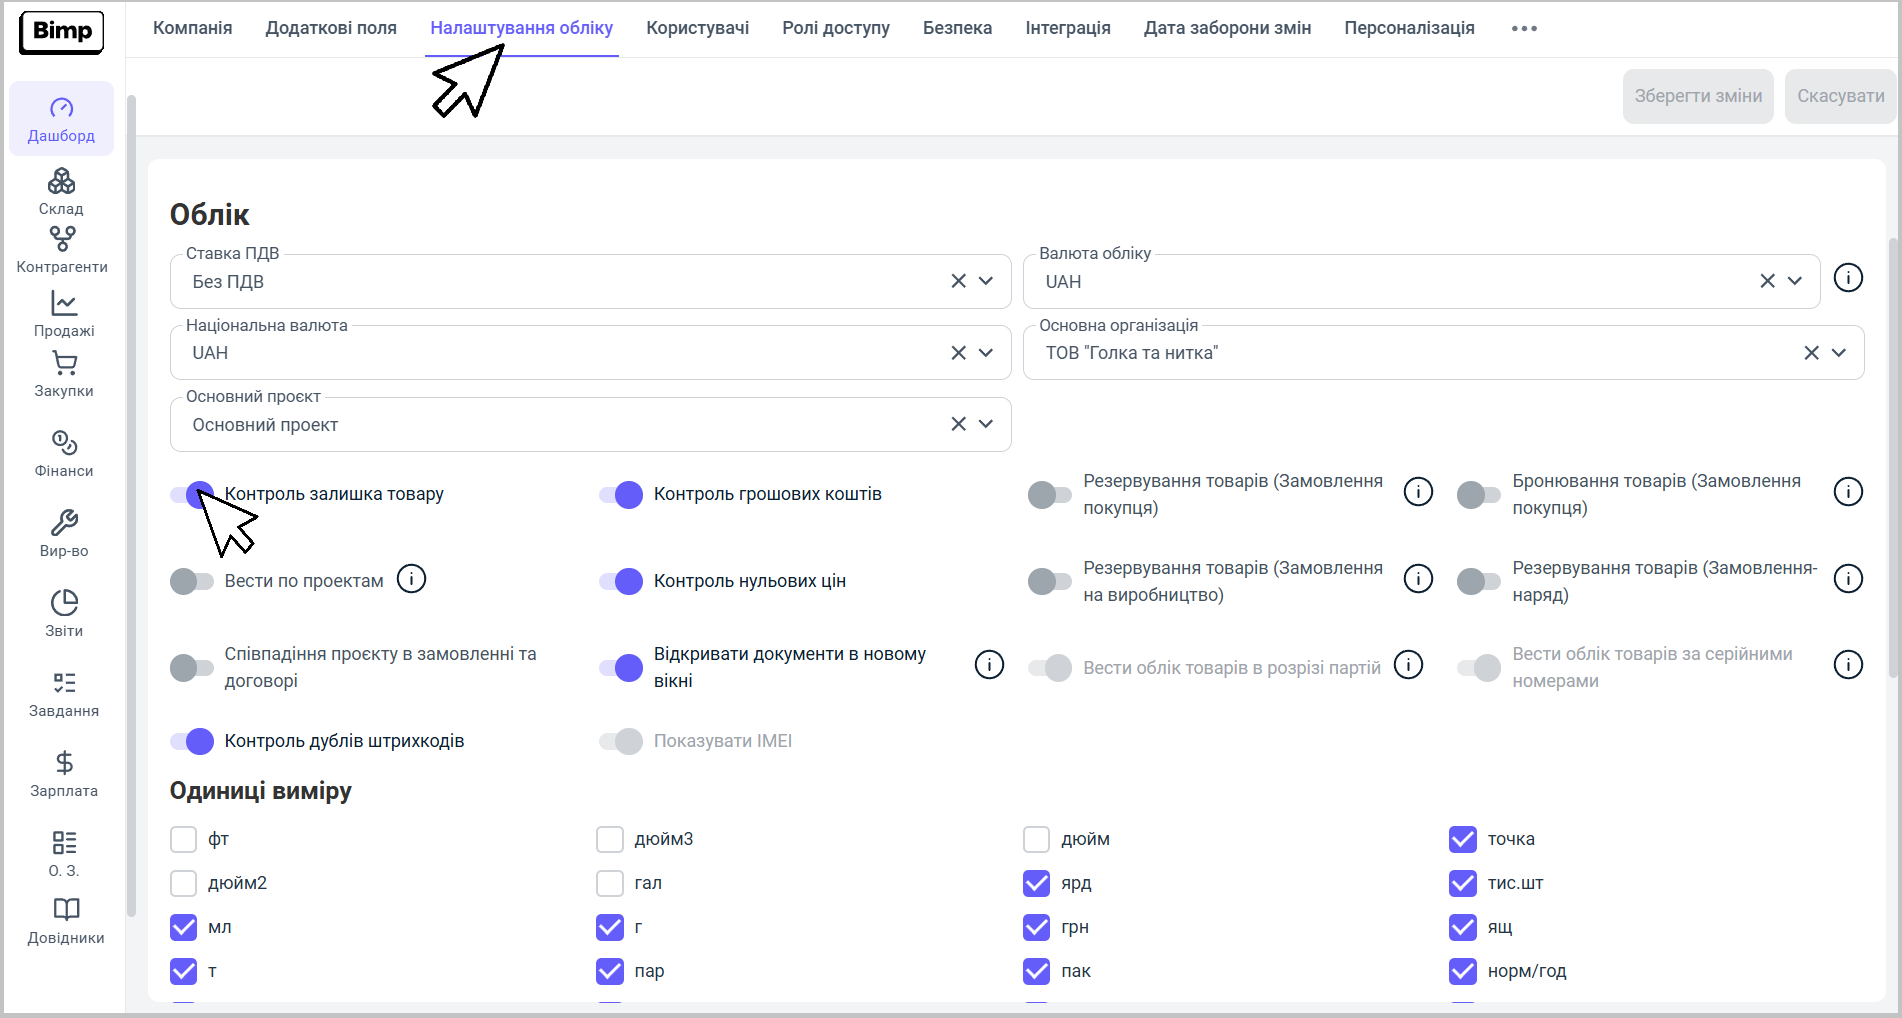Viewport: 1902px width, 1018px height.
Task: Enable Вести по проектам toggle
Action: [x=192, y=581]
